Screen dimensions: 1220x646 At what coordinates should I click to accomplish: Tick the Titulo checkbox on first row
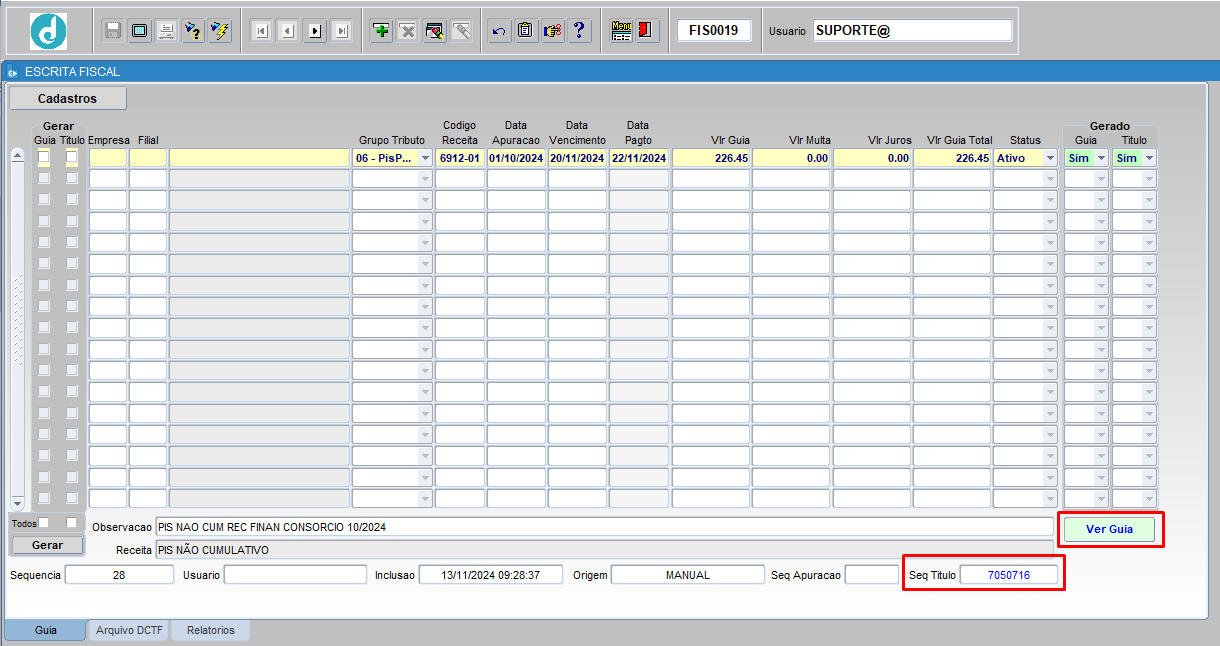72,157
